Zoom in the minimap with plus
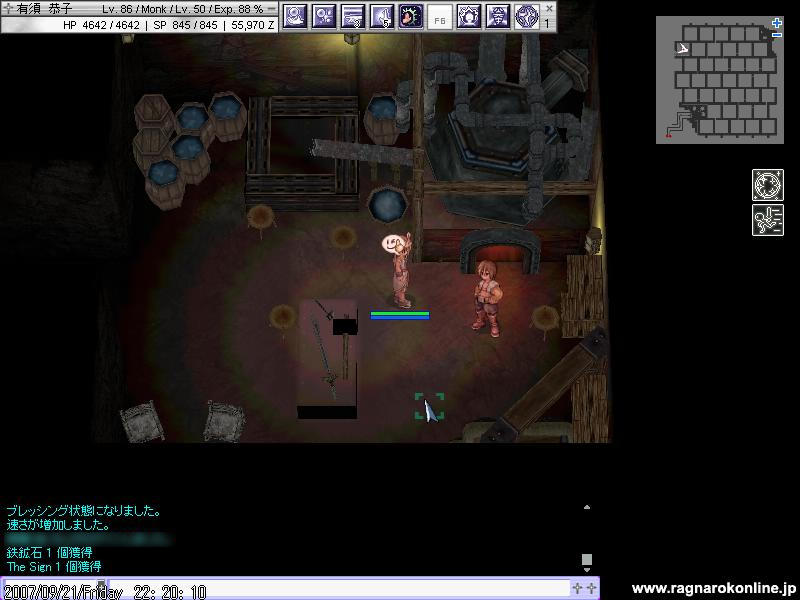Image resolution: width=800 pixels, height=600 pixels. (777, 23)
